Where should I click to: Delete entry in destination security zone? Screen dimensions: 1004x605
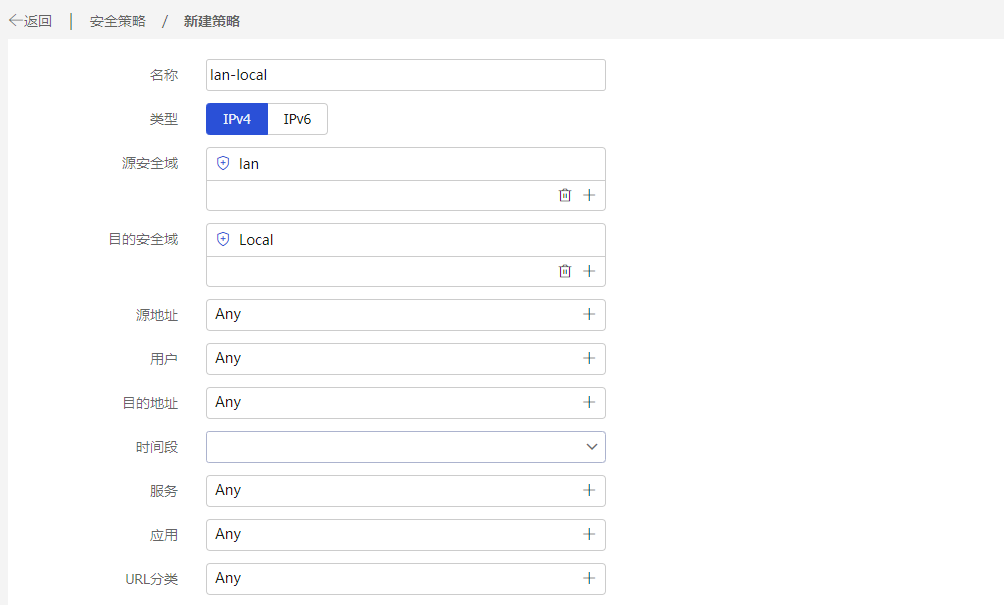tap(565, 271)
